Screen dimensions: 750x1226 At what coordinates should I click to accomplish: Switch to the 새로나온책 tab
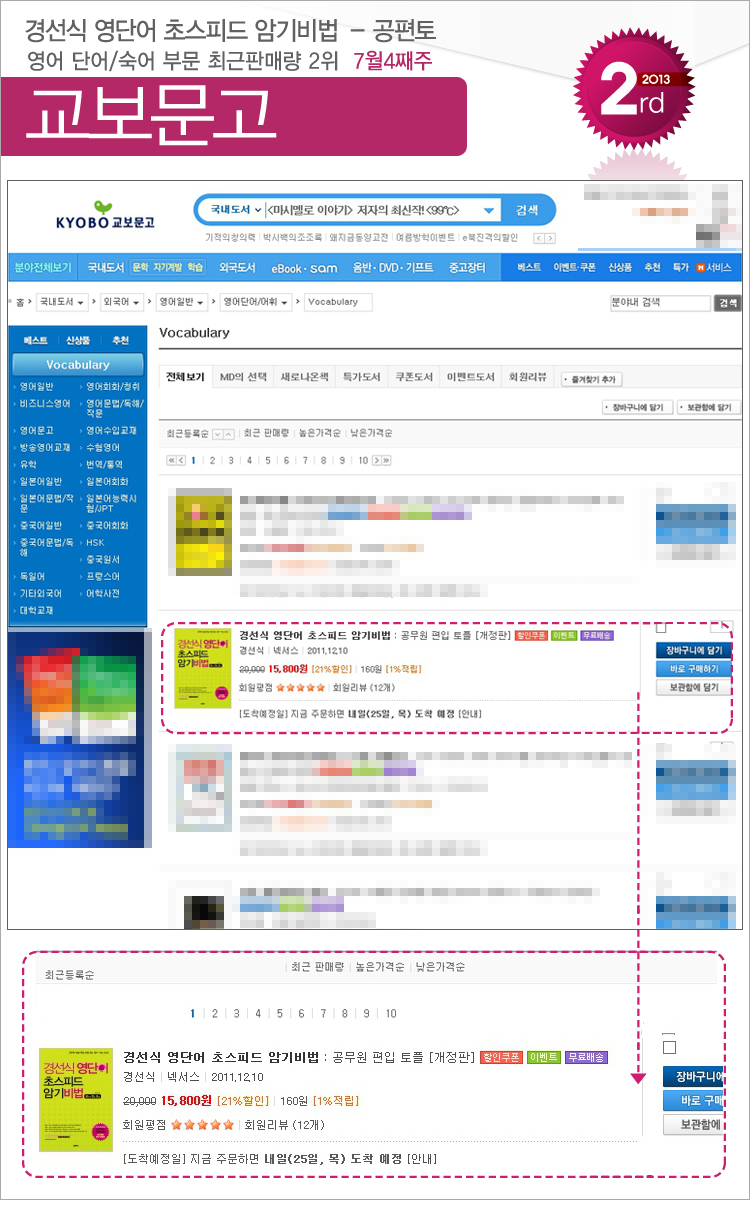coord(303,377)
